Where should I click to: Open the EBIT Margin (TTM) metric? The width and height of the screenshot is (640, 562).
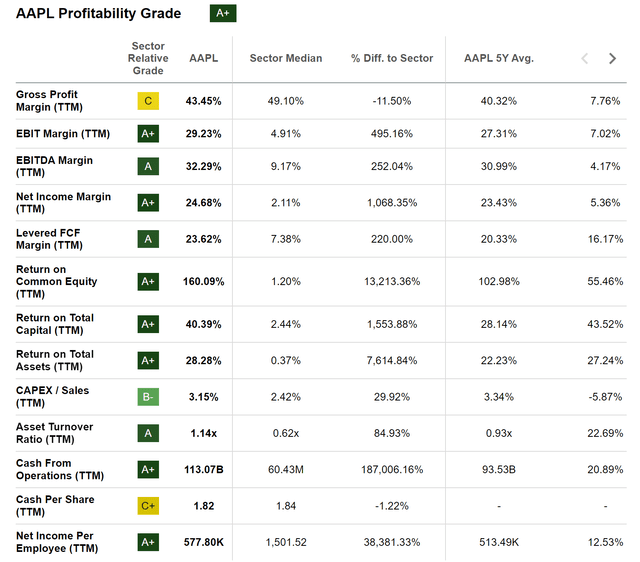click(63, 133)
